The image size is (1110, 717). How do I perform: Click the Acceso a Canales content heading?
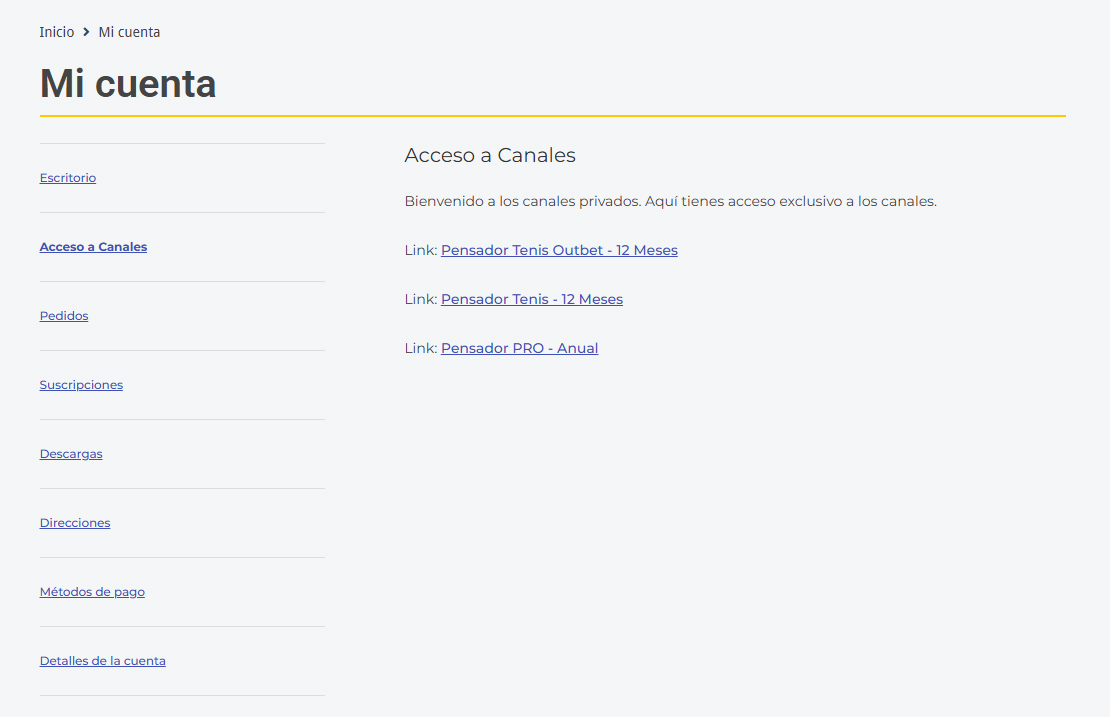(490, 155)
